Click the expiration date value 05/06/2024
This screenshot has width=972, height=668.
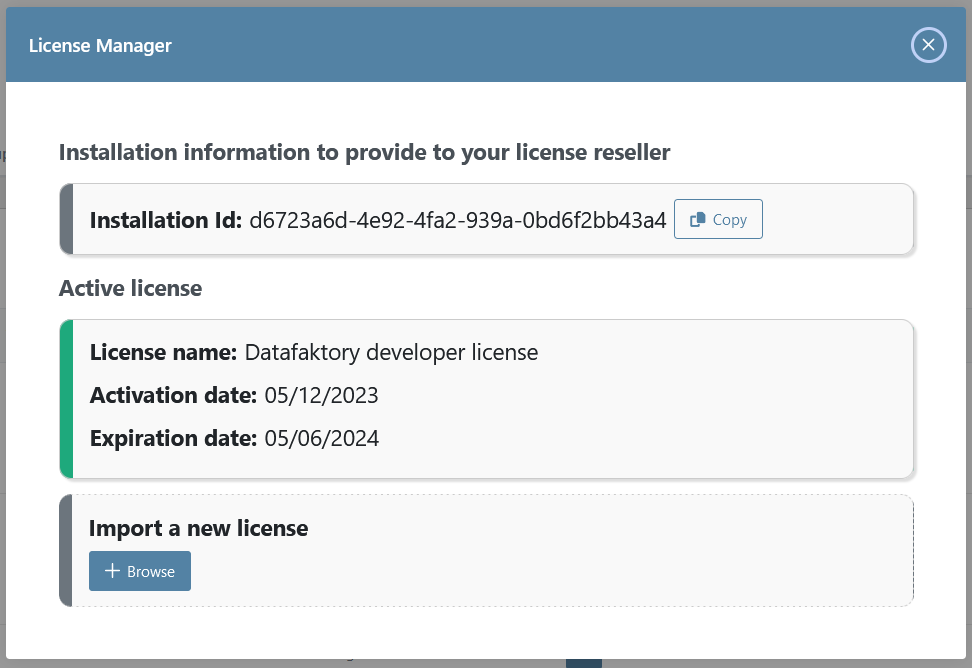coord(321,438)
